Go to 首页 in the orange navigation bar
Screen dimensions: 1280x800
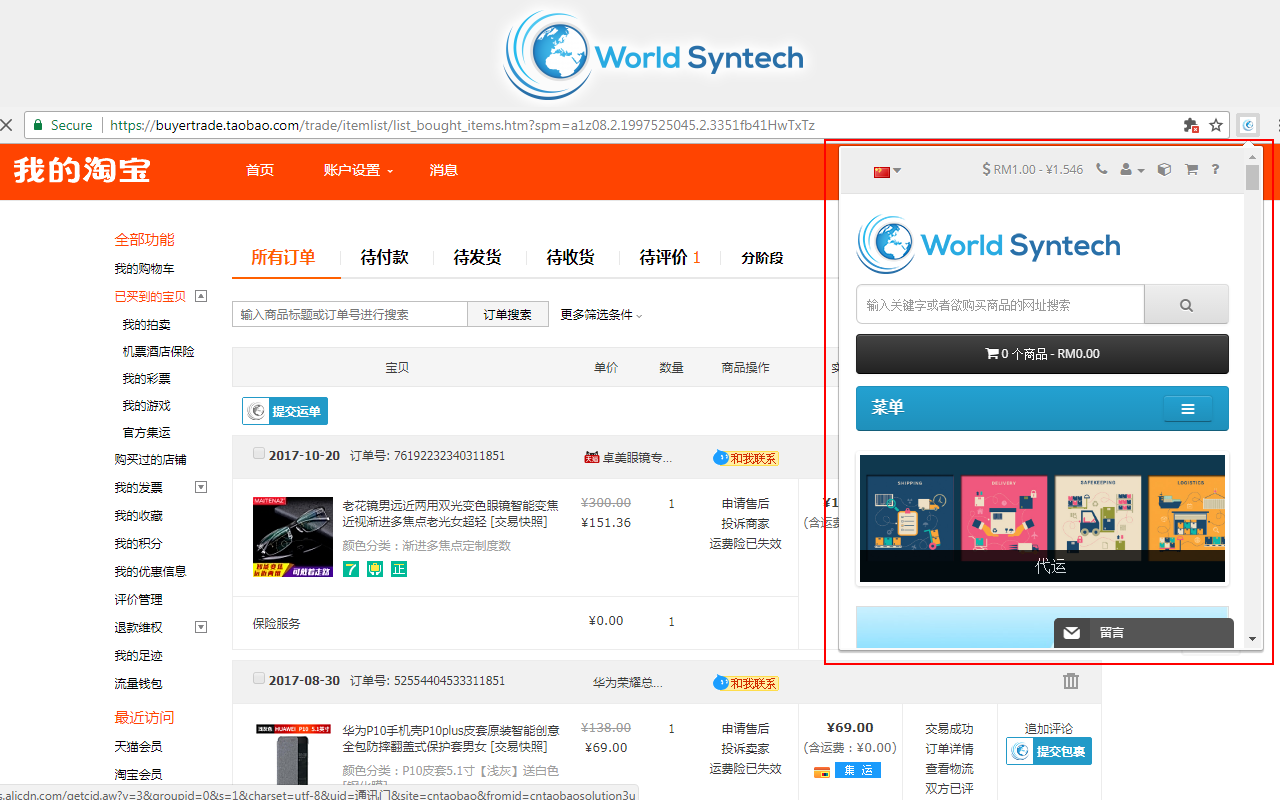[x=260, y=170]
